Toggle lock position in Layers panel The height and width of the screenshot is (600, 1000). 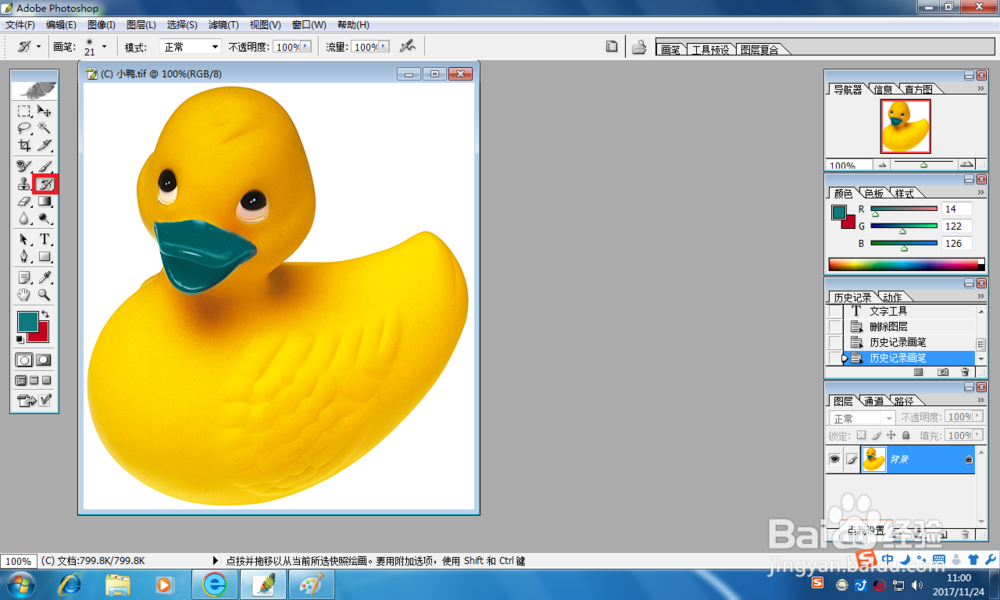click(891, 435)
